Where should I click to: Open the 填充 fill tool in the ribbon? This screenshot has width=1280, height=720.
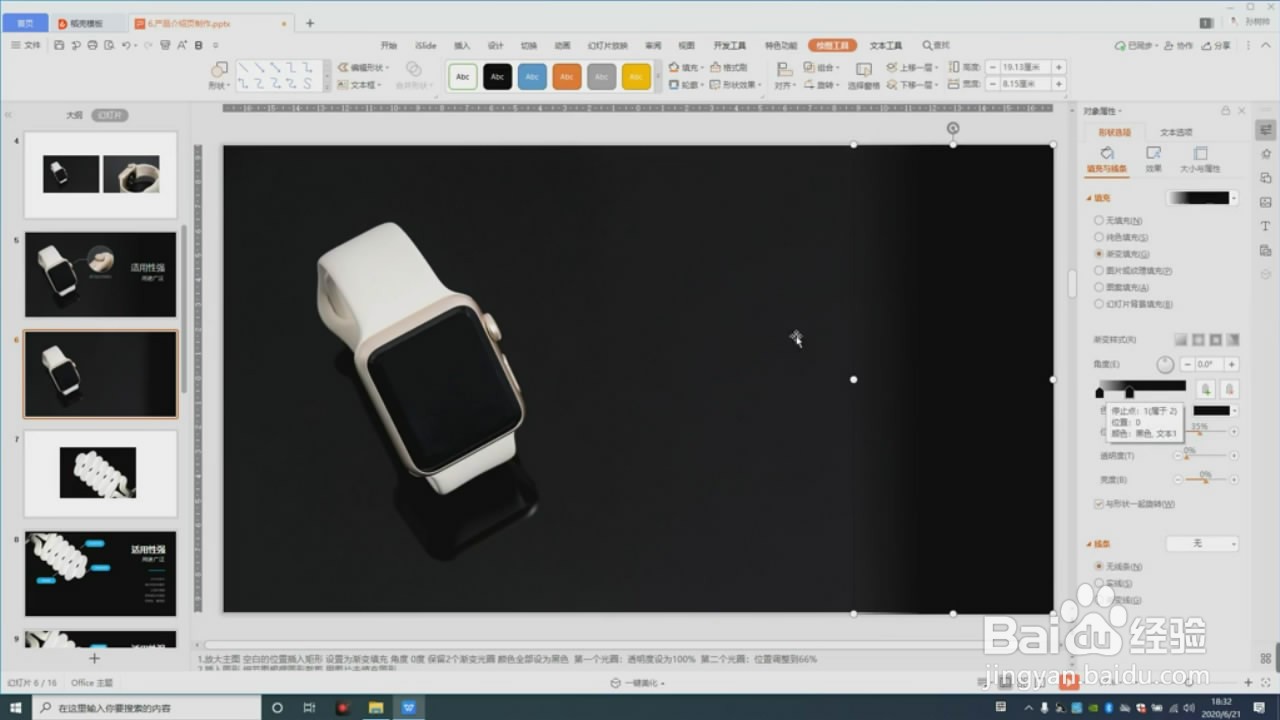685,67
